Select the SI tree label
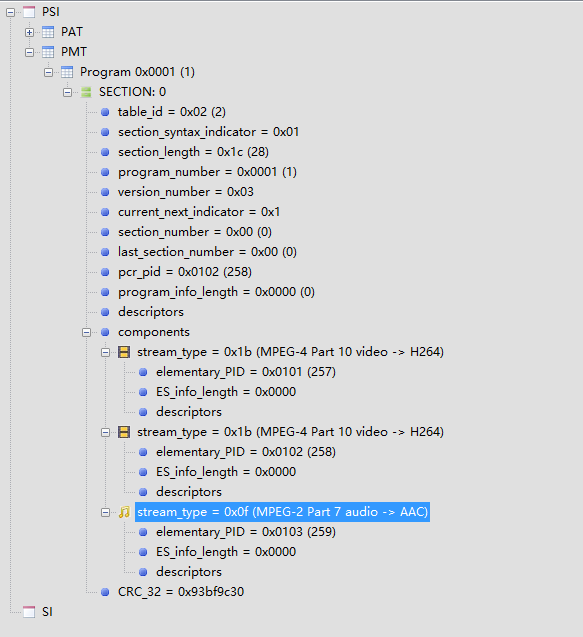 (48, 612)
